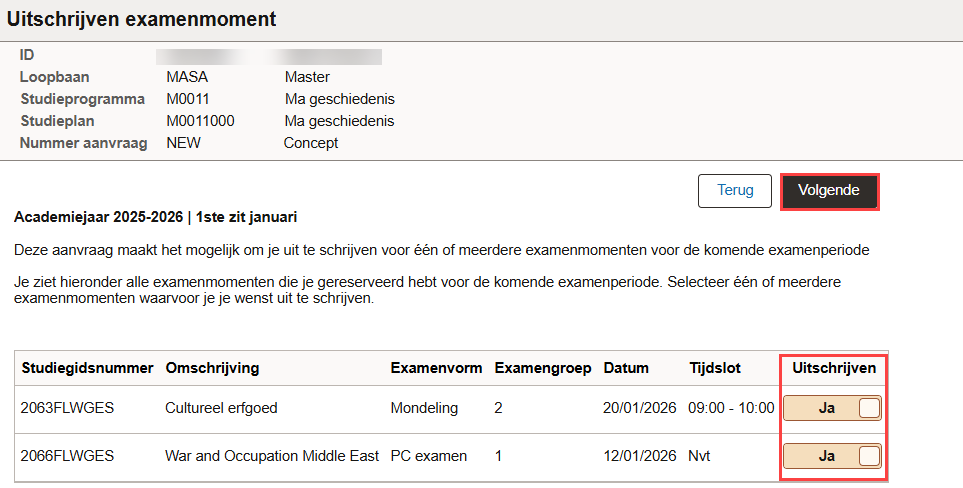The height and width of the screenshot is (488, 963).
Task: Click the Uitschrijven examenmoment page title
Action: pyautogui.click(x=142, y=19)
